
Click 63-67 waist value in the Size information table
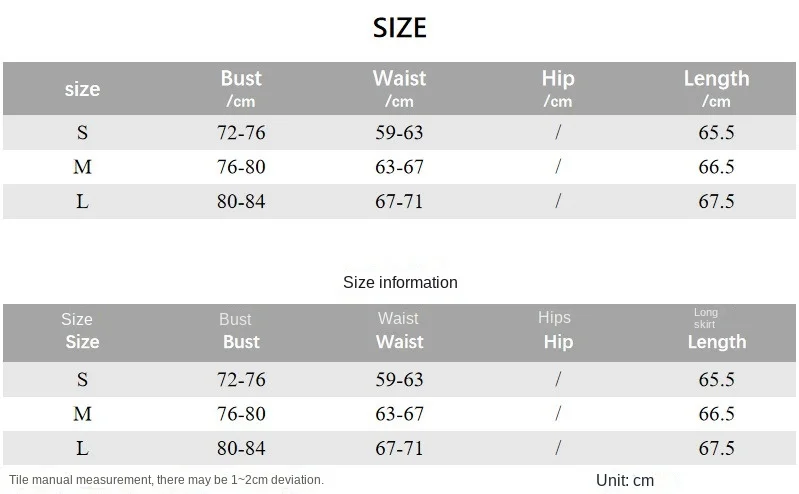(x=399, y=414)
